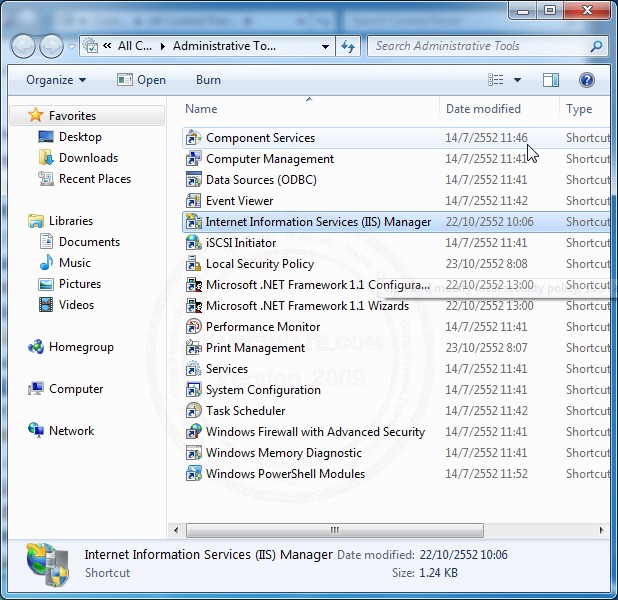Click the Component Services shortcut icon
Screen dimensions: 618x600
(x=194, y=138)
